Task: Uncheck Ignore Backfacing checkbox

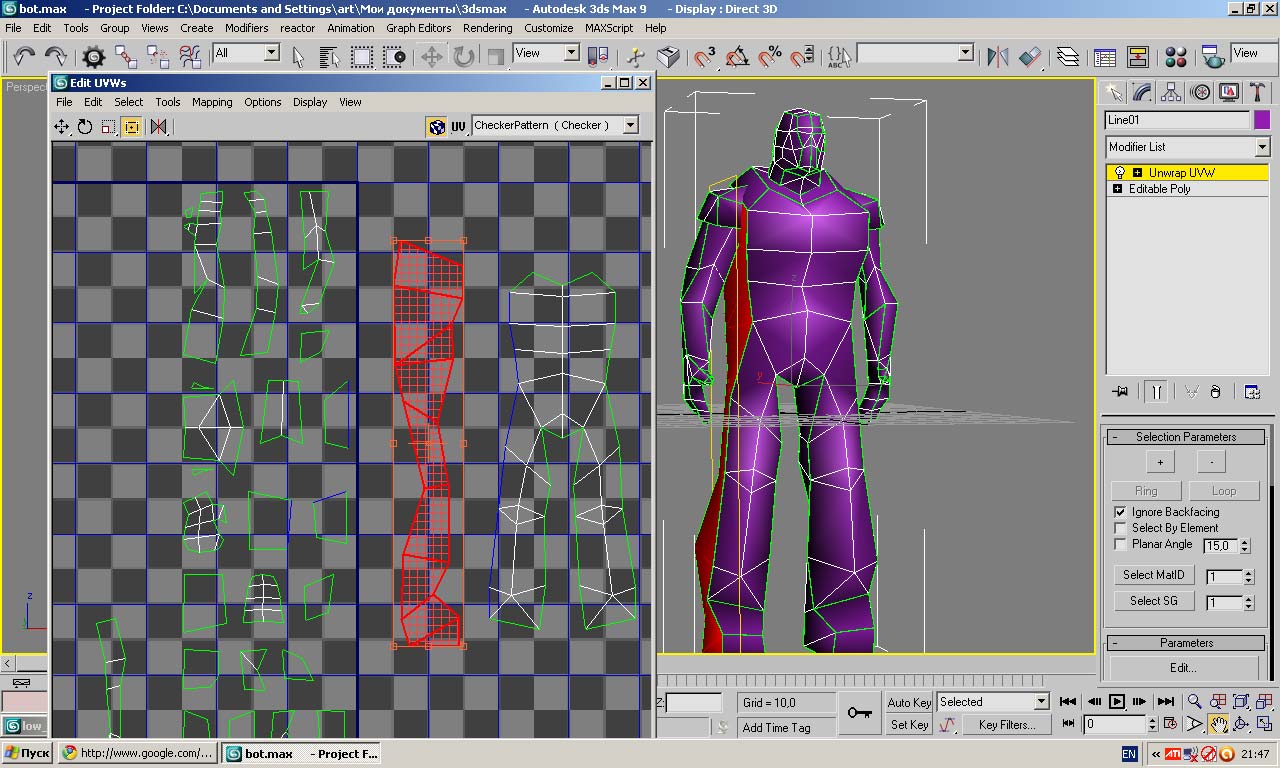Action: tap(1120, 512)
